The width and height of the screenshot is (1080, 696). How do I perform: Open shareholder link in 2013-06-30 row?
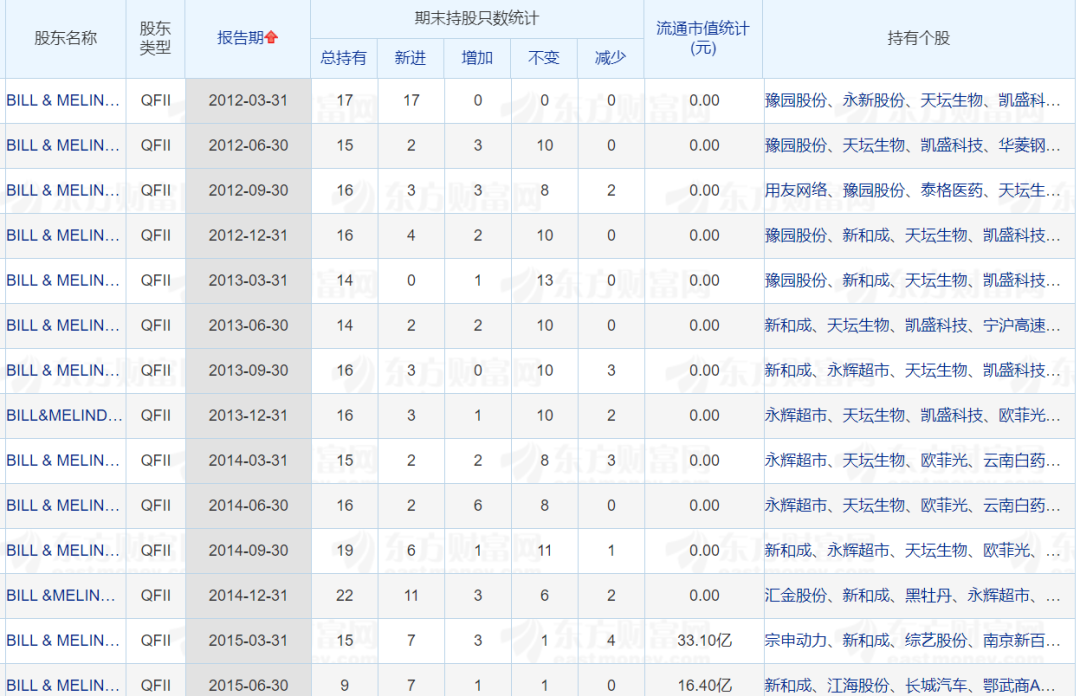coord(63,326)
